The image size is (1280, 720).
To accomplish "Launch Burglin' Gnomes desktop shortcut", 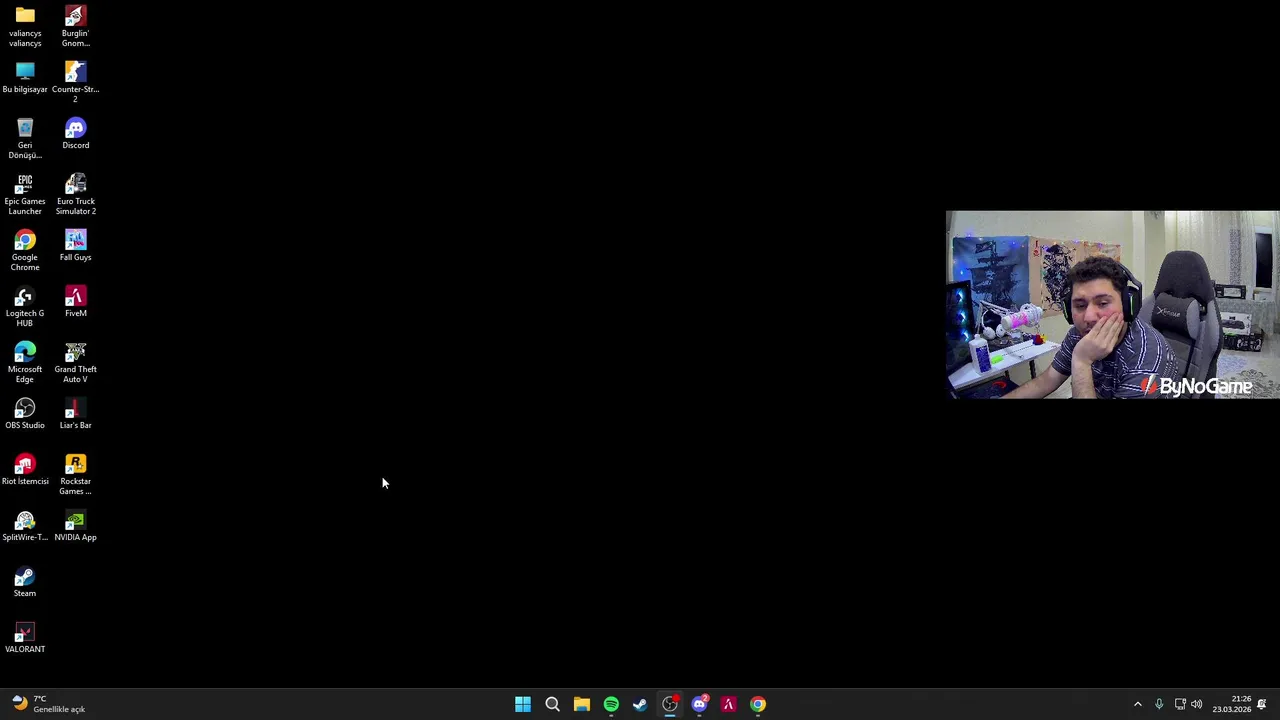I will tap(75, 26).
